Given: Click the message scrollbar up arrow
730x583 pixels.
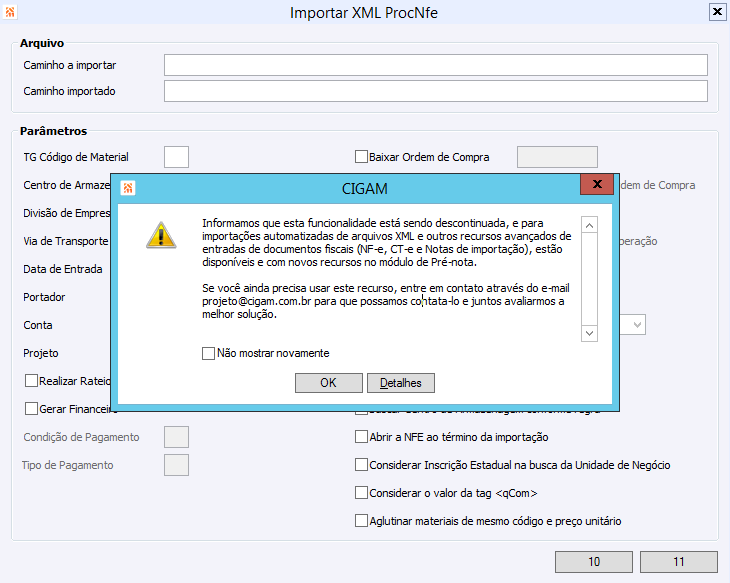Looking at the screenshot, I should pos(589,226).
